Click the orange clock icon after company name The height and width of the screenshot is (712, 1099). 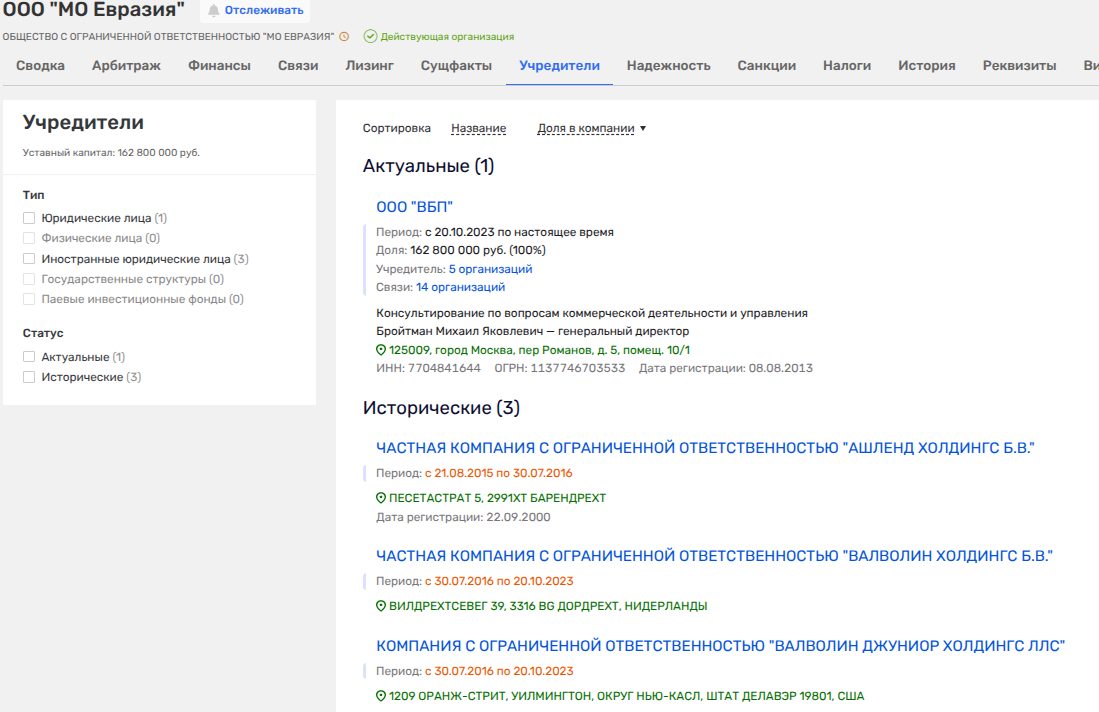(x=344, y=37)
